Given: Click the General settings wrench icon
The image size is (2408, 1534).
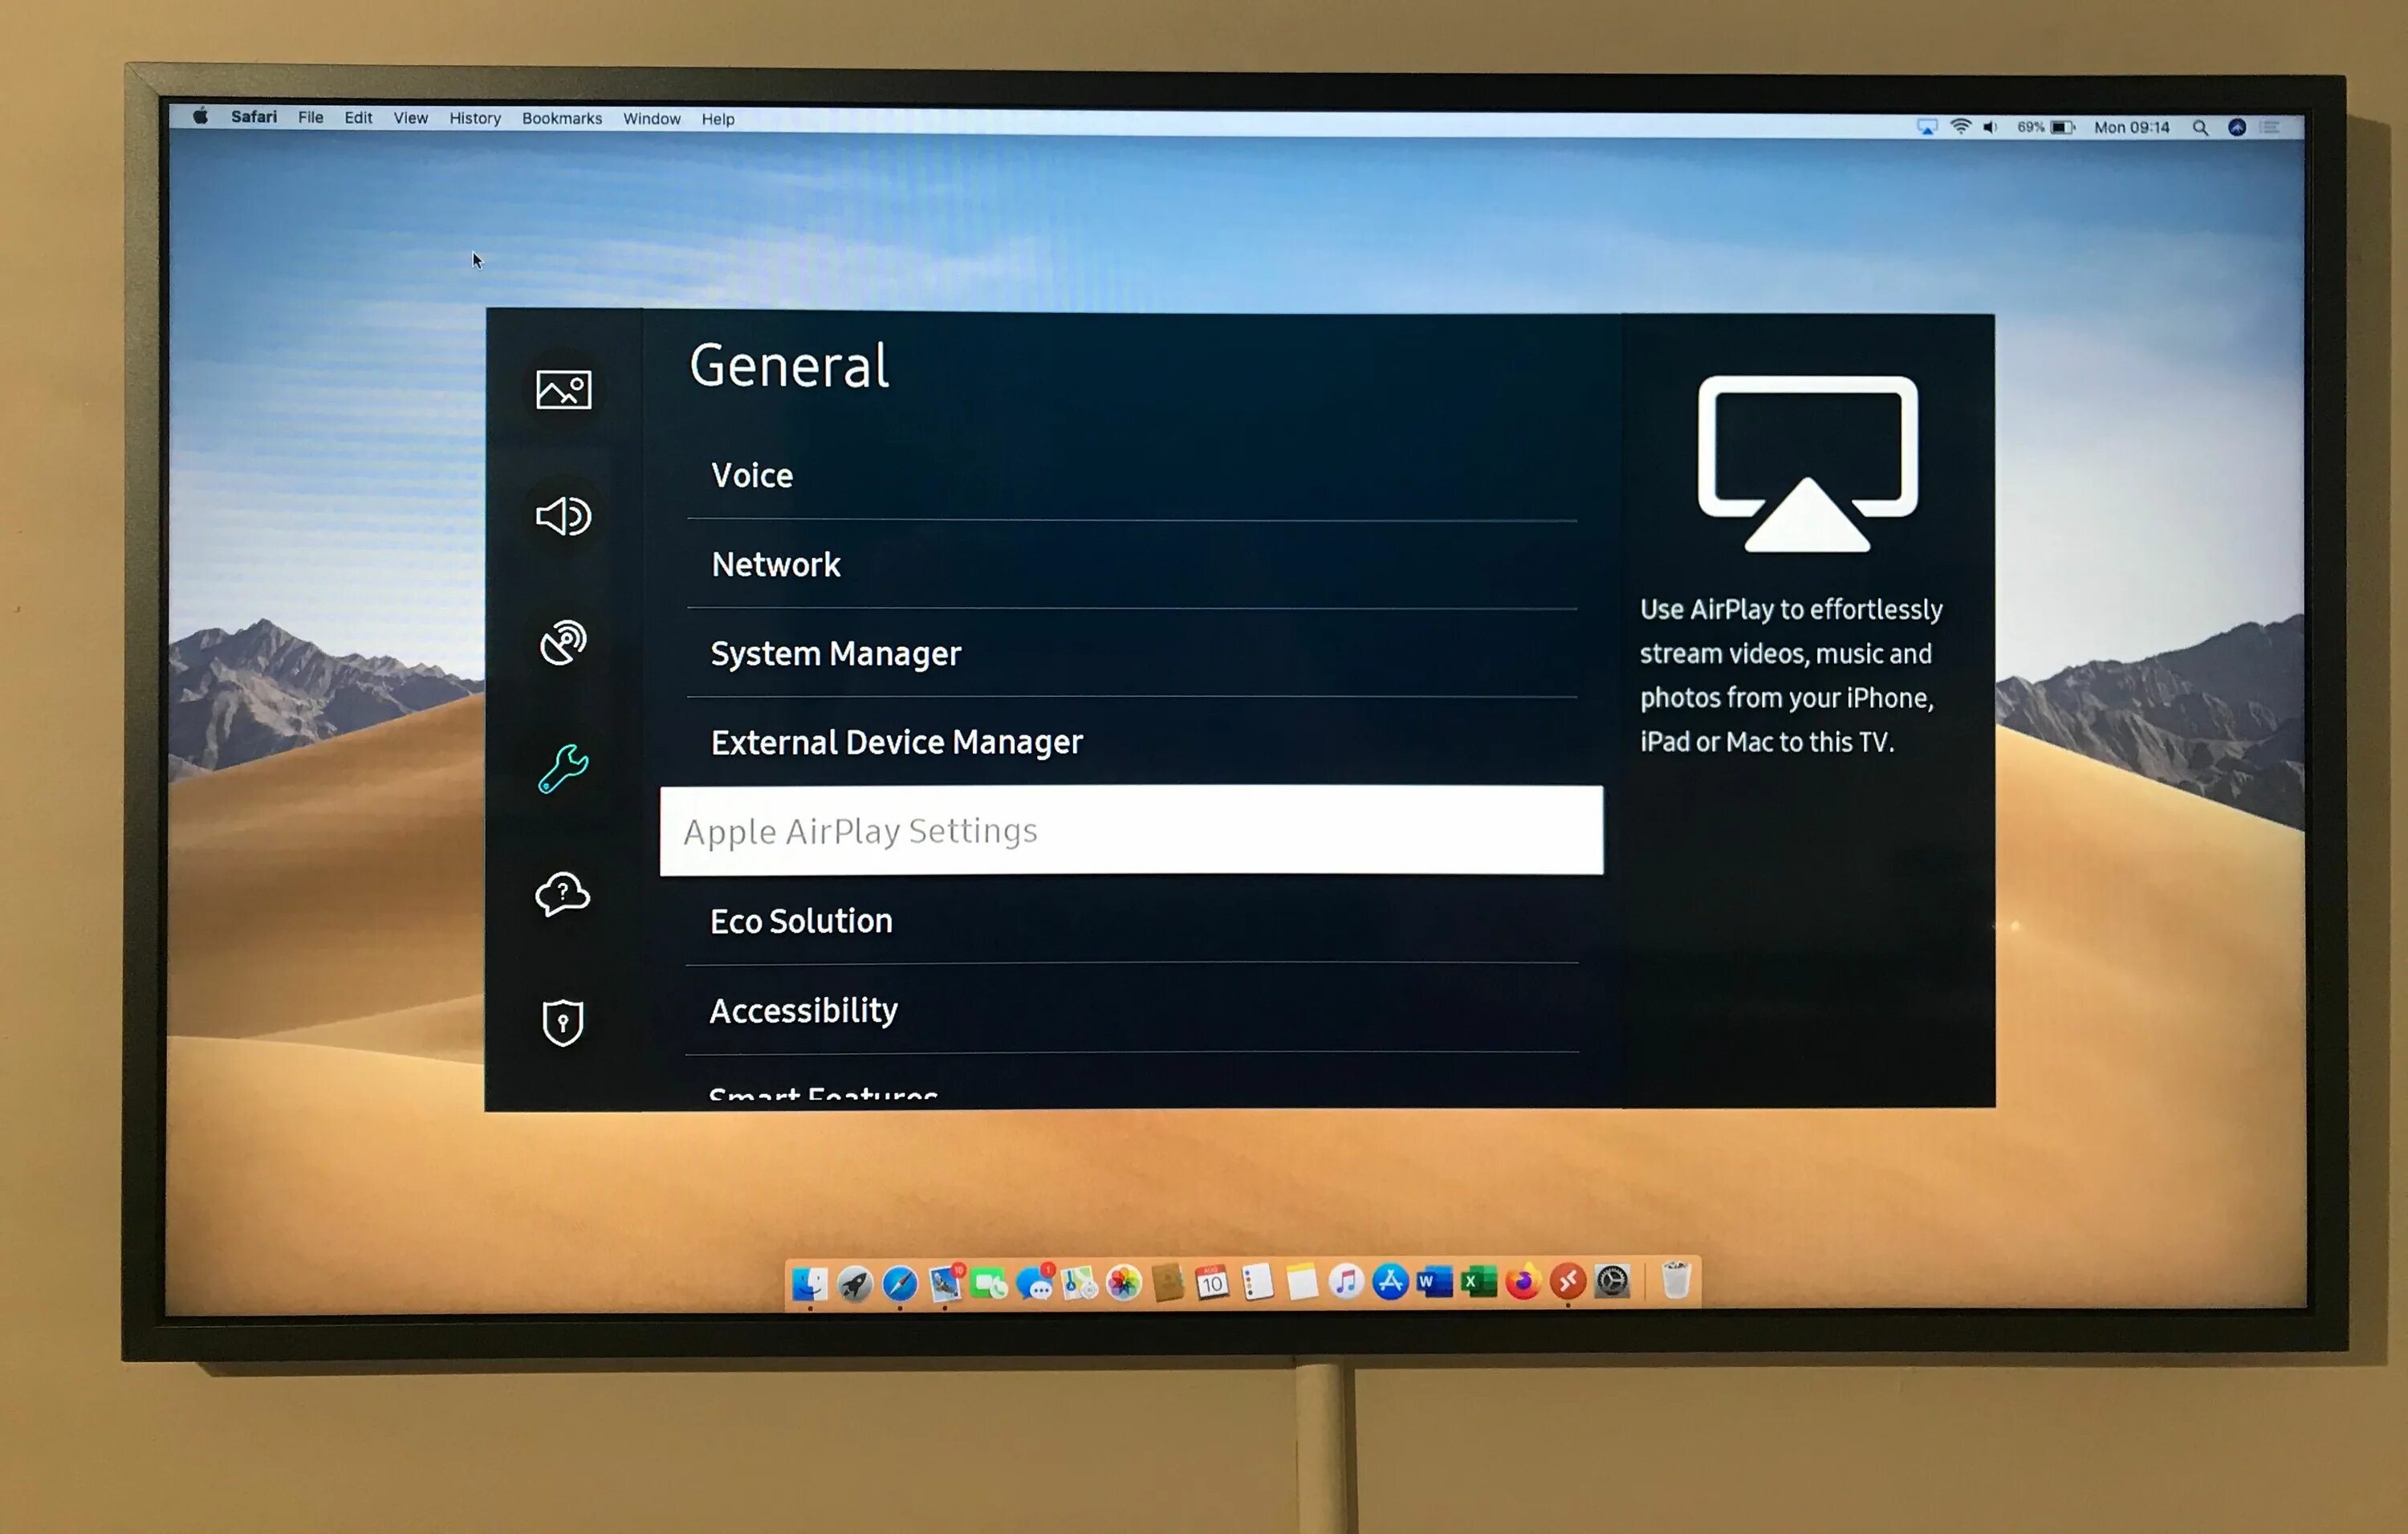Looking at the screenshot, I should [x=562, y=763].
